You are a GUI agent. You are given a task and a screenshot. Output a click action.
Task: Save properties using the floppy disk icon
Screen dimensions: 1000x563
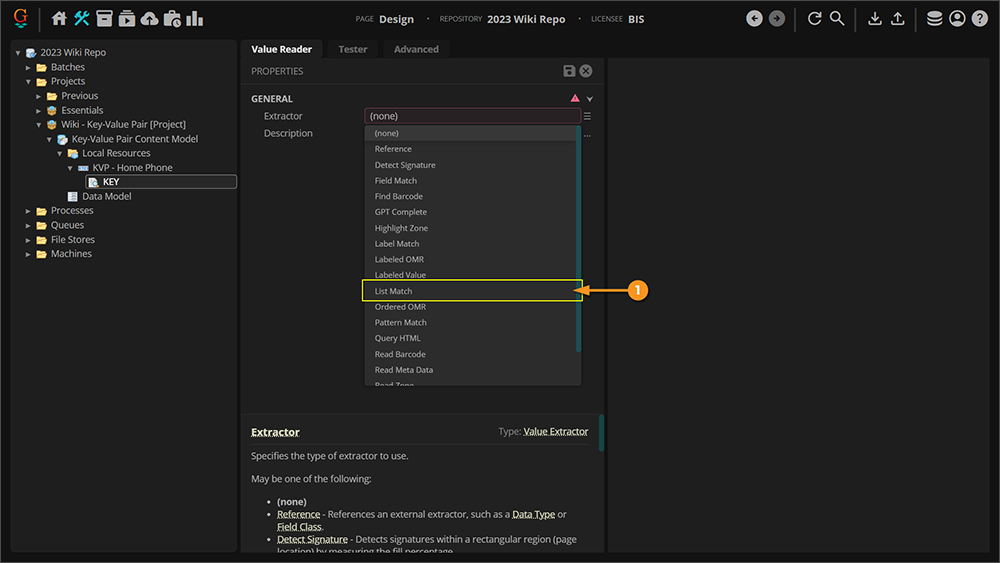coord(569,71)
